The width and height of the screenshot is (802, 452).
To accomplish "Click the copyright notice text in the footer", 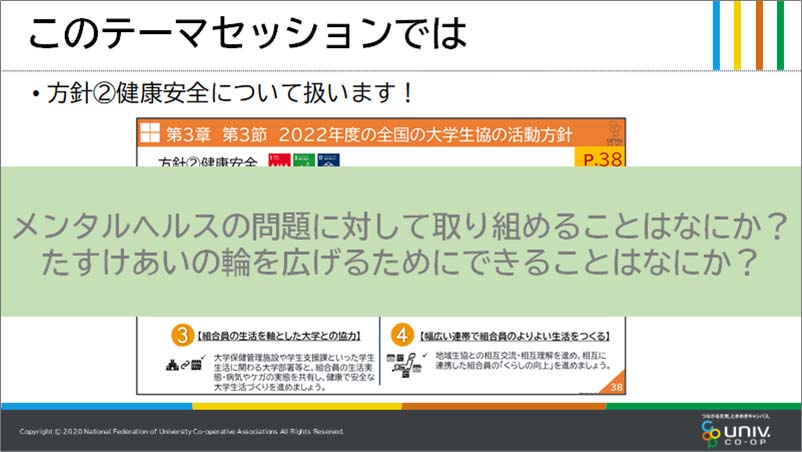I will [x=181, y=432].
